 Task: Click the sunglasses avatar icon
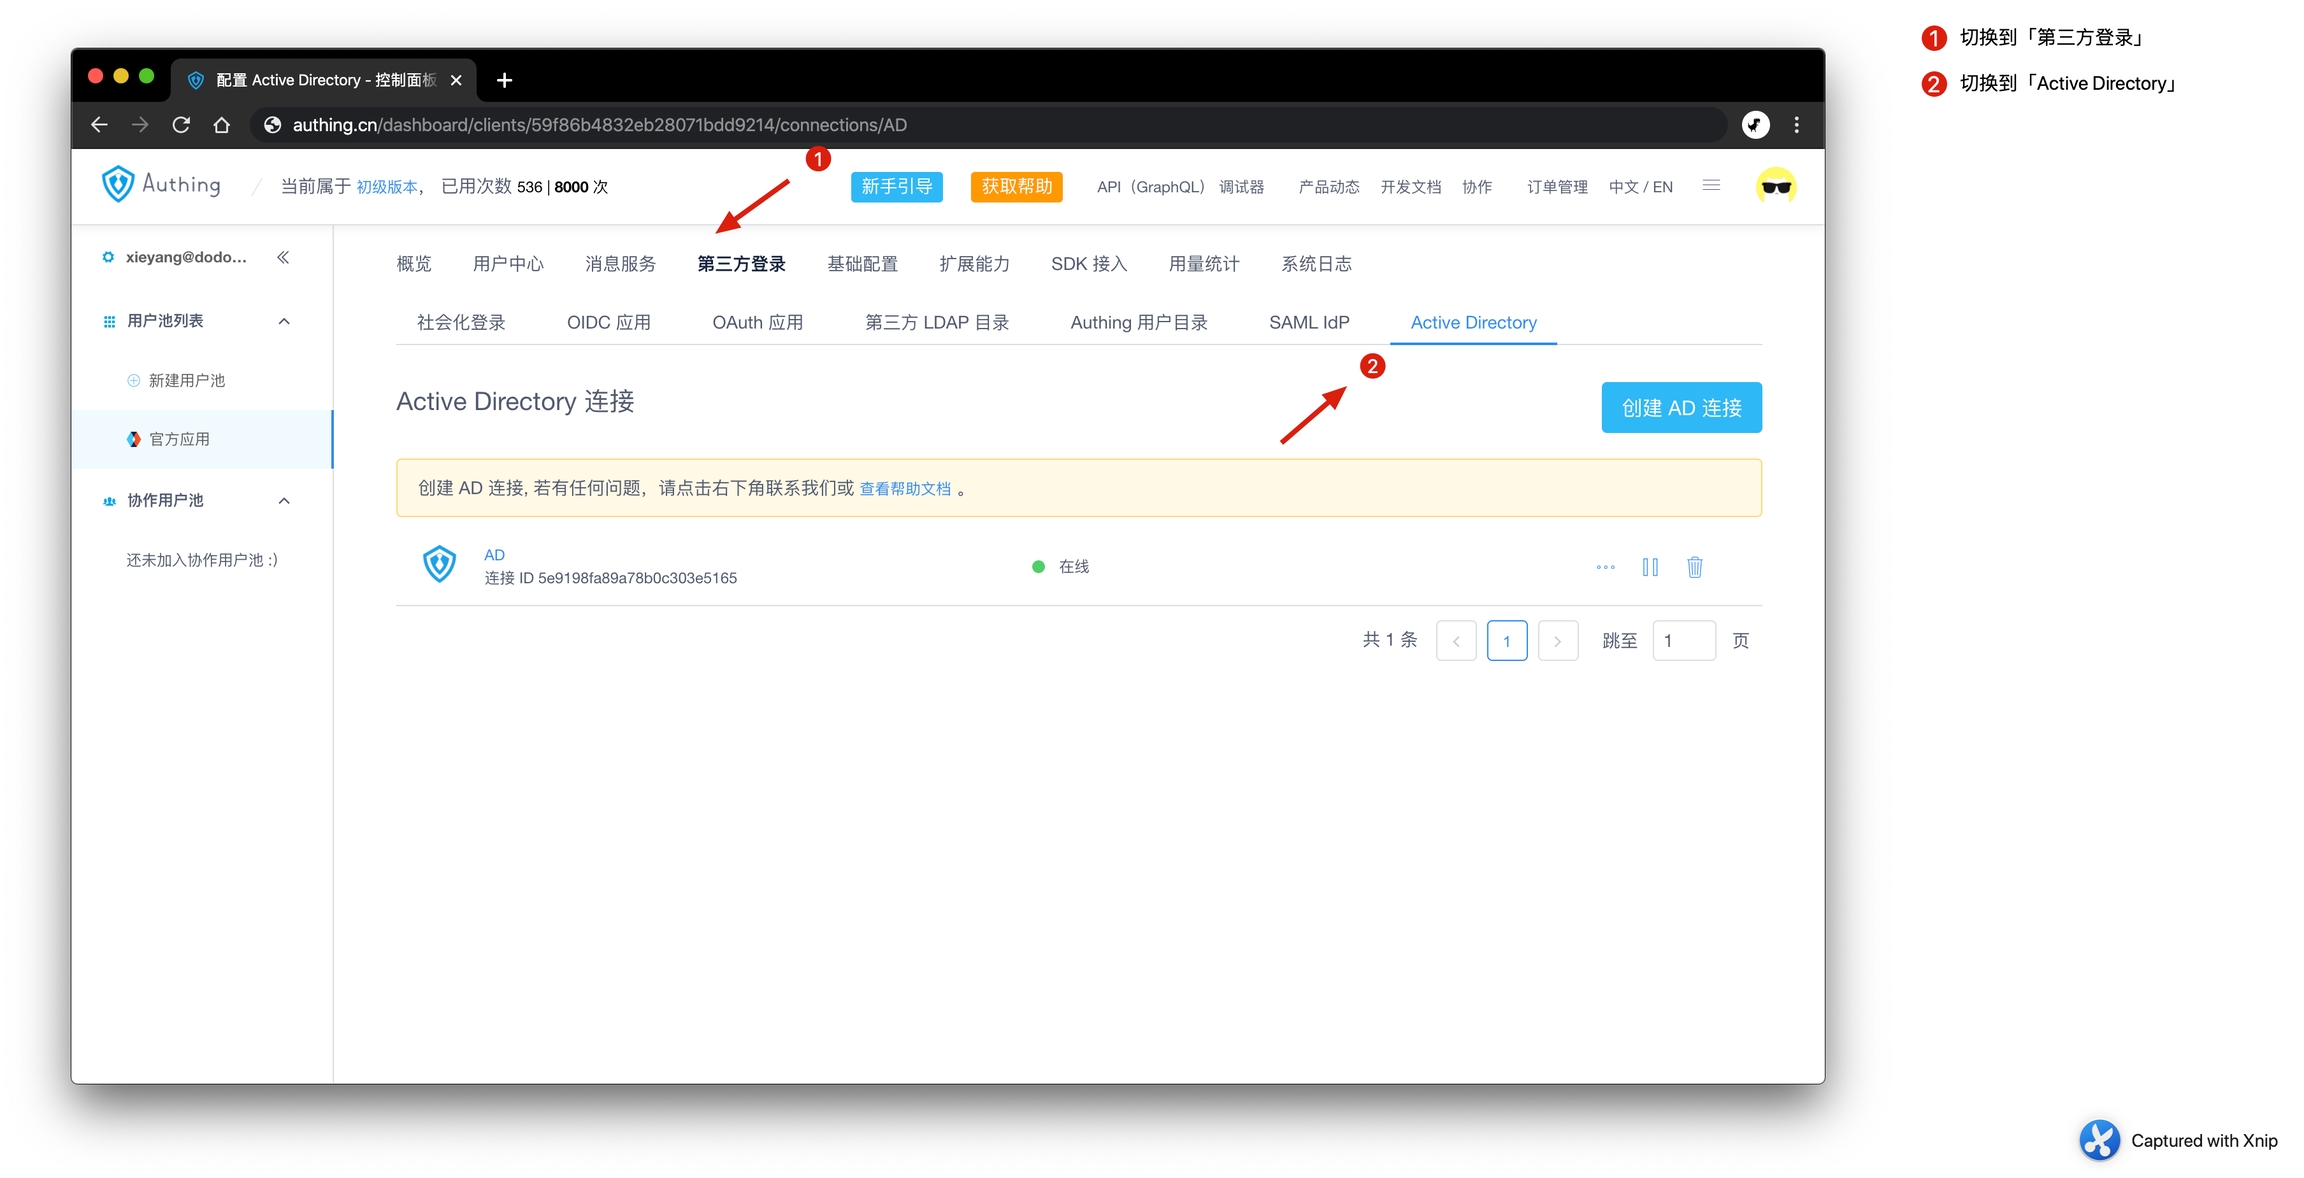(1776, 186)
